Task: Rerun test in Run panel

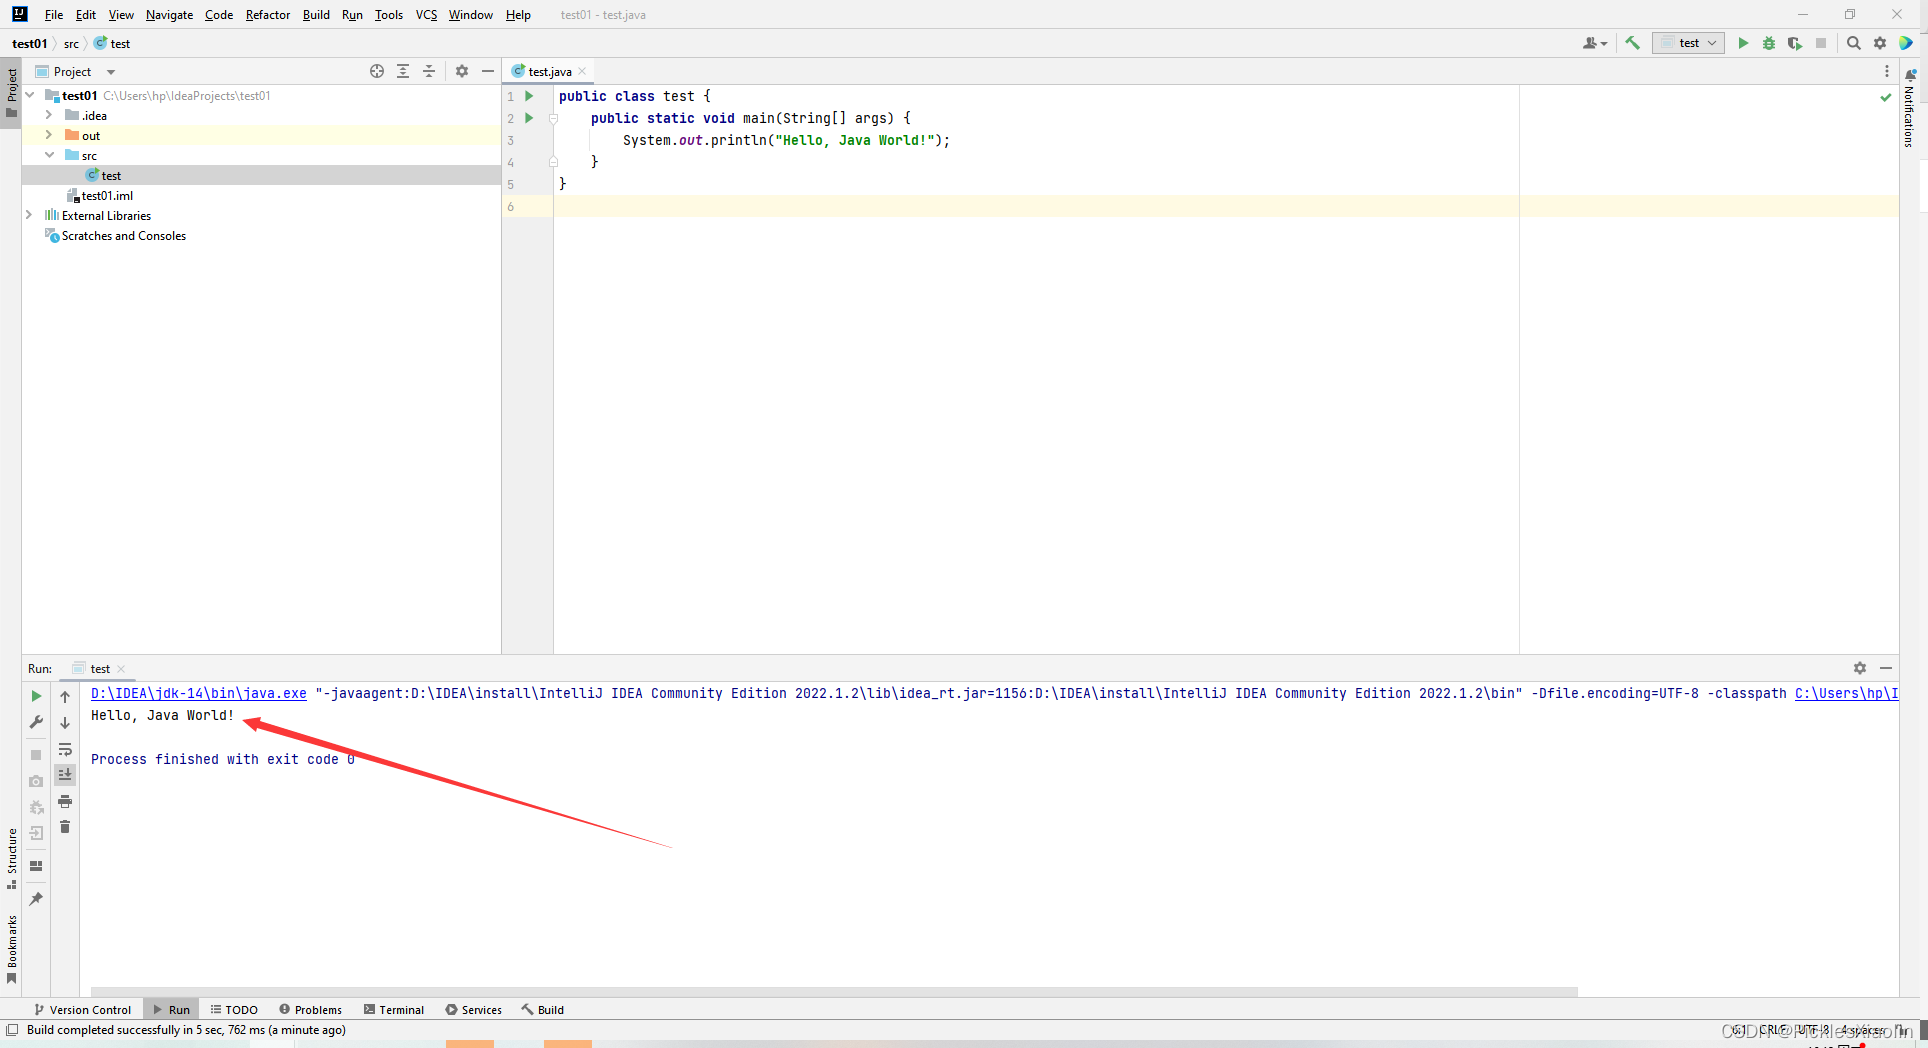Action: (36, 696)
